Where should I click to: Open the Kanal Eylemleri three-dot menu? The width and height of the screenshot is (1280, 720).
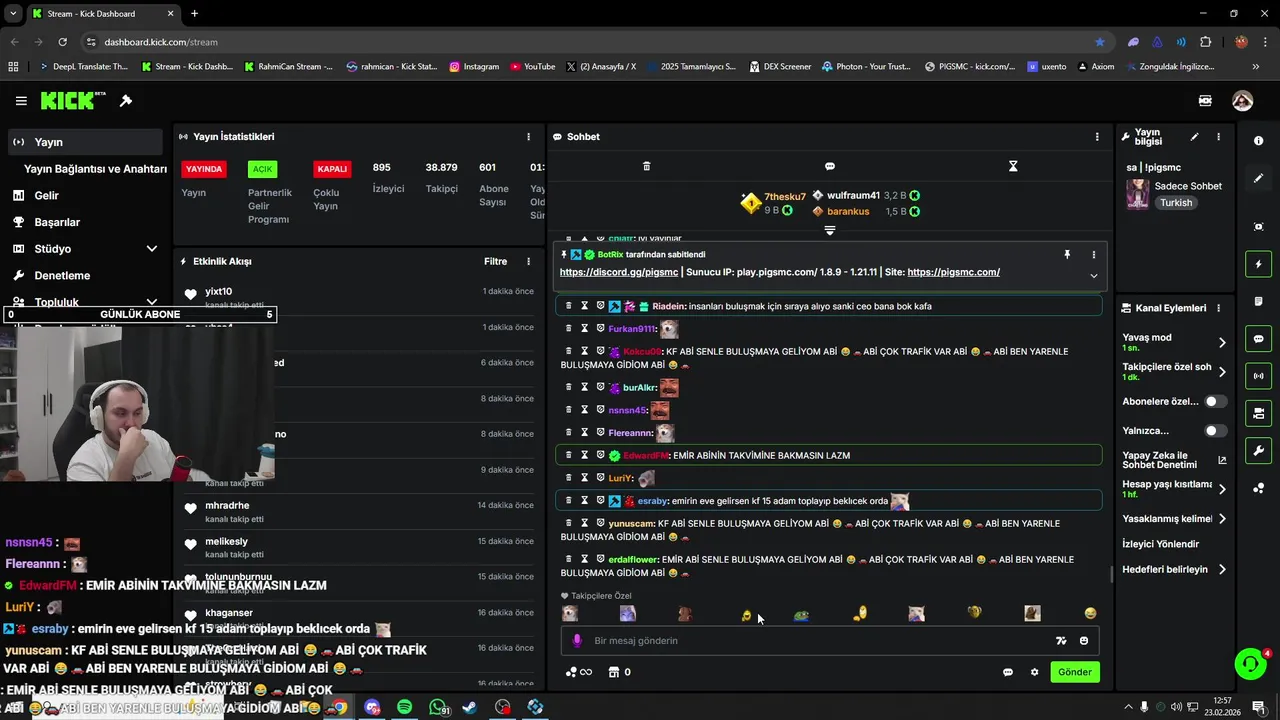pyautogui.click(x=1218, y=308)
